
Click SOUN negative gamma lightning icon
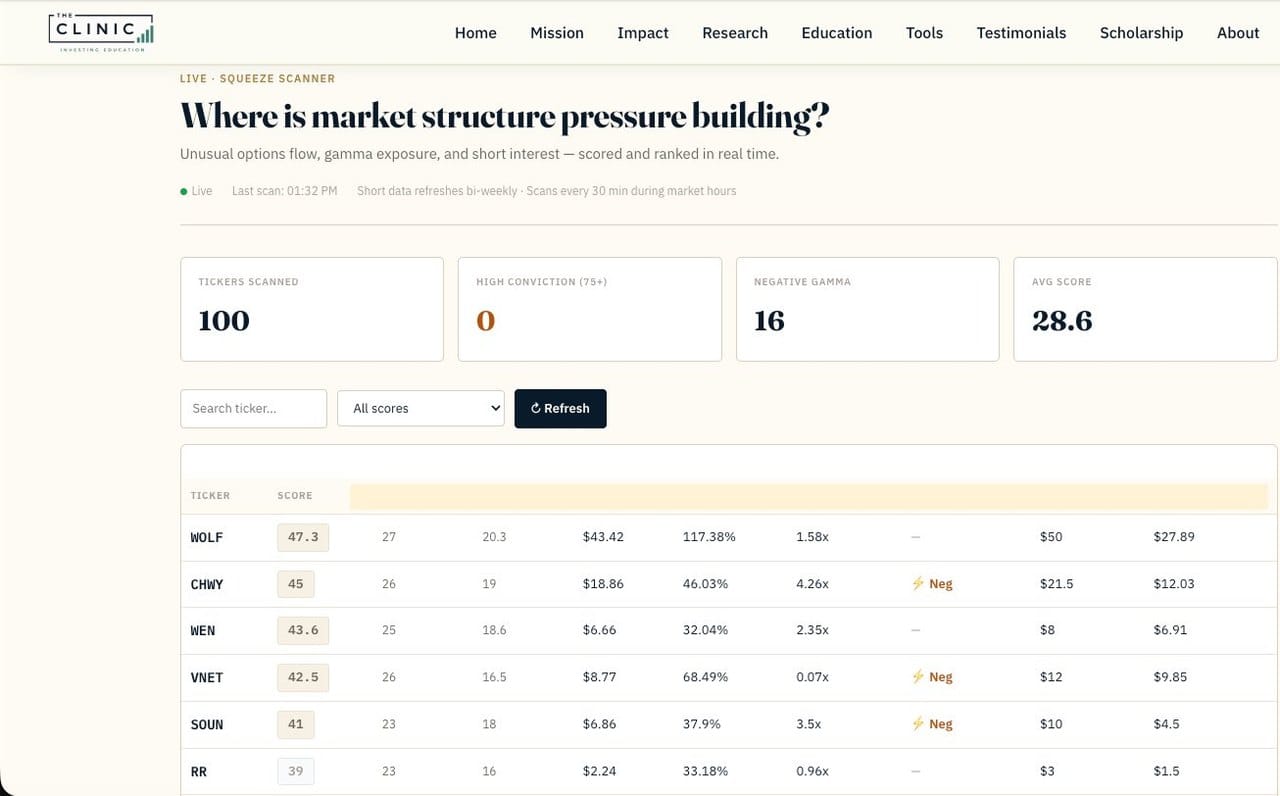click(x=918, y=724)
